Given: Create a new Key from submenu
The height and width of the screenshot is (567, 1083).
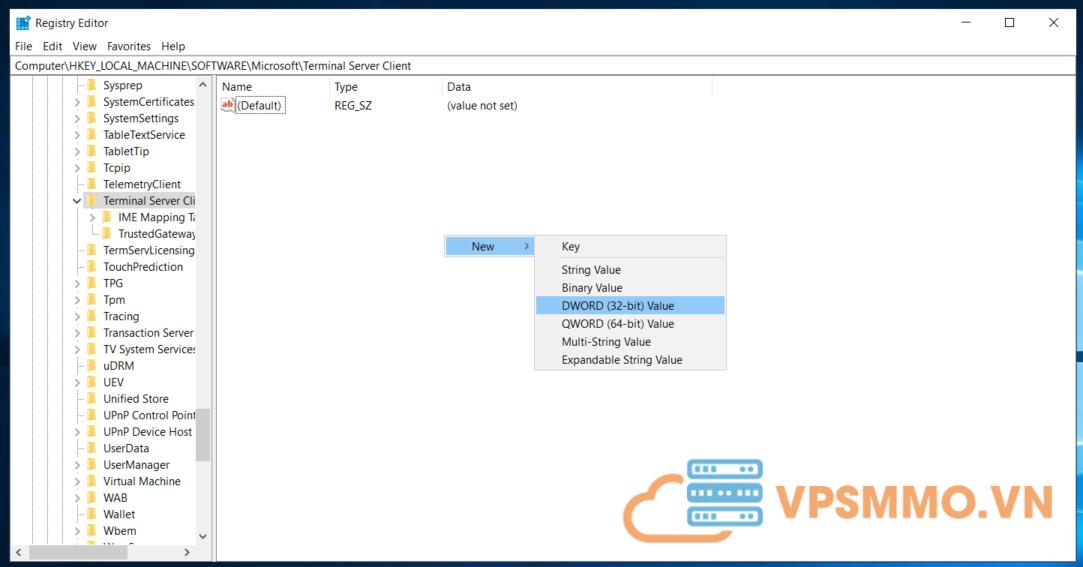Looking at the screenshot, I should click(570, 247).
